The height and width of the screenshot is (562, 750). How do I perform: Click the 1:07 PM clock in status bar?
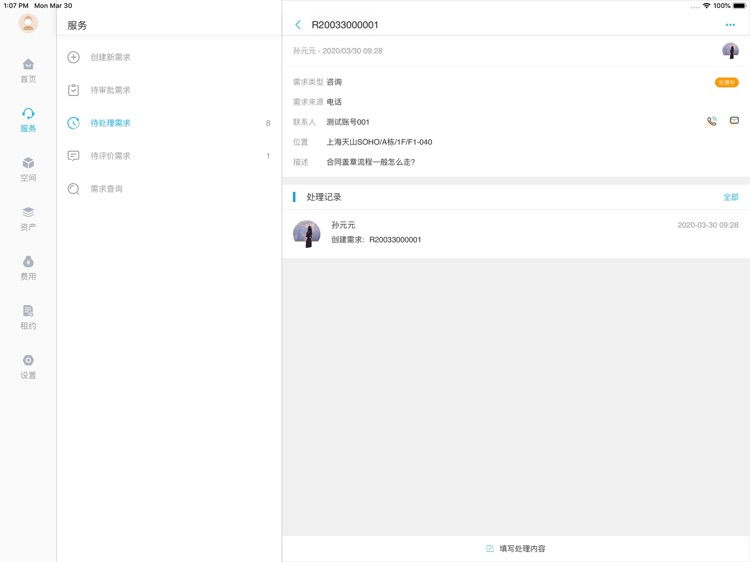tap(16, 6)
